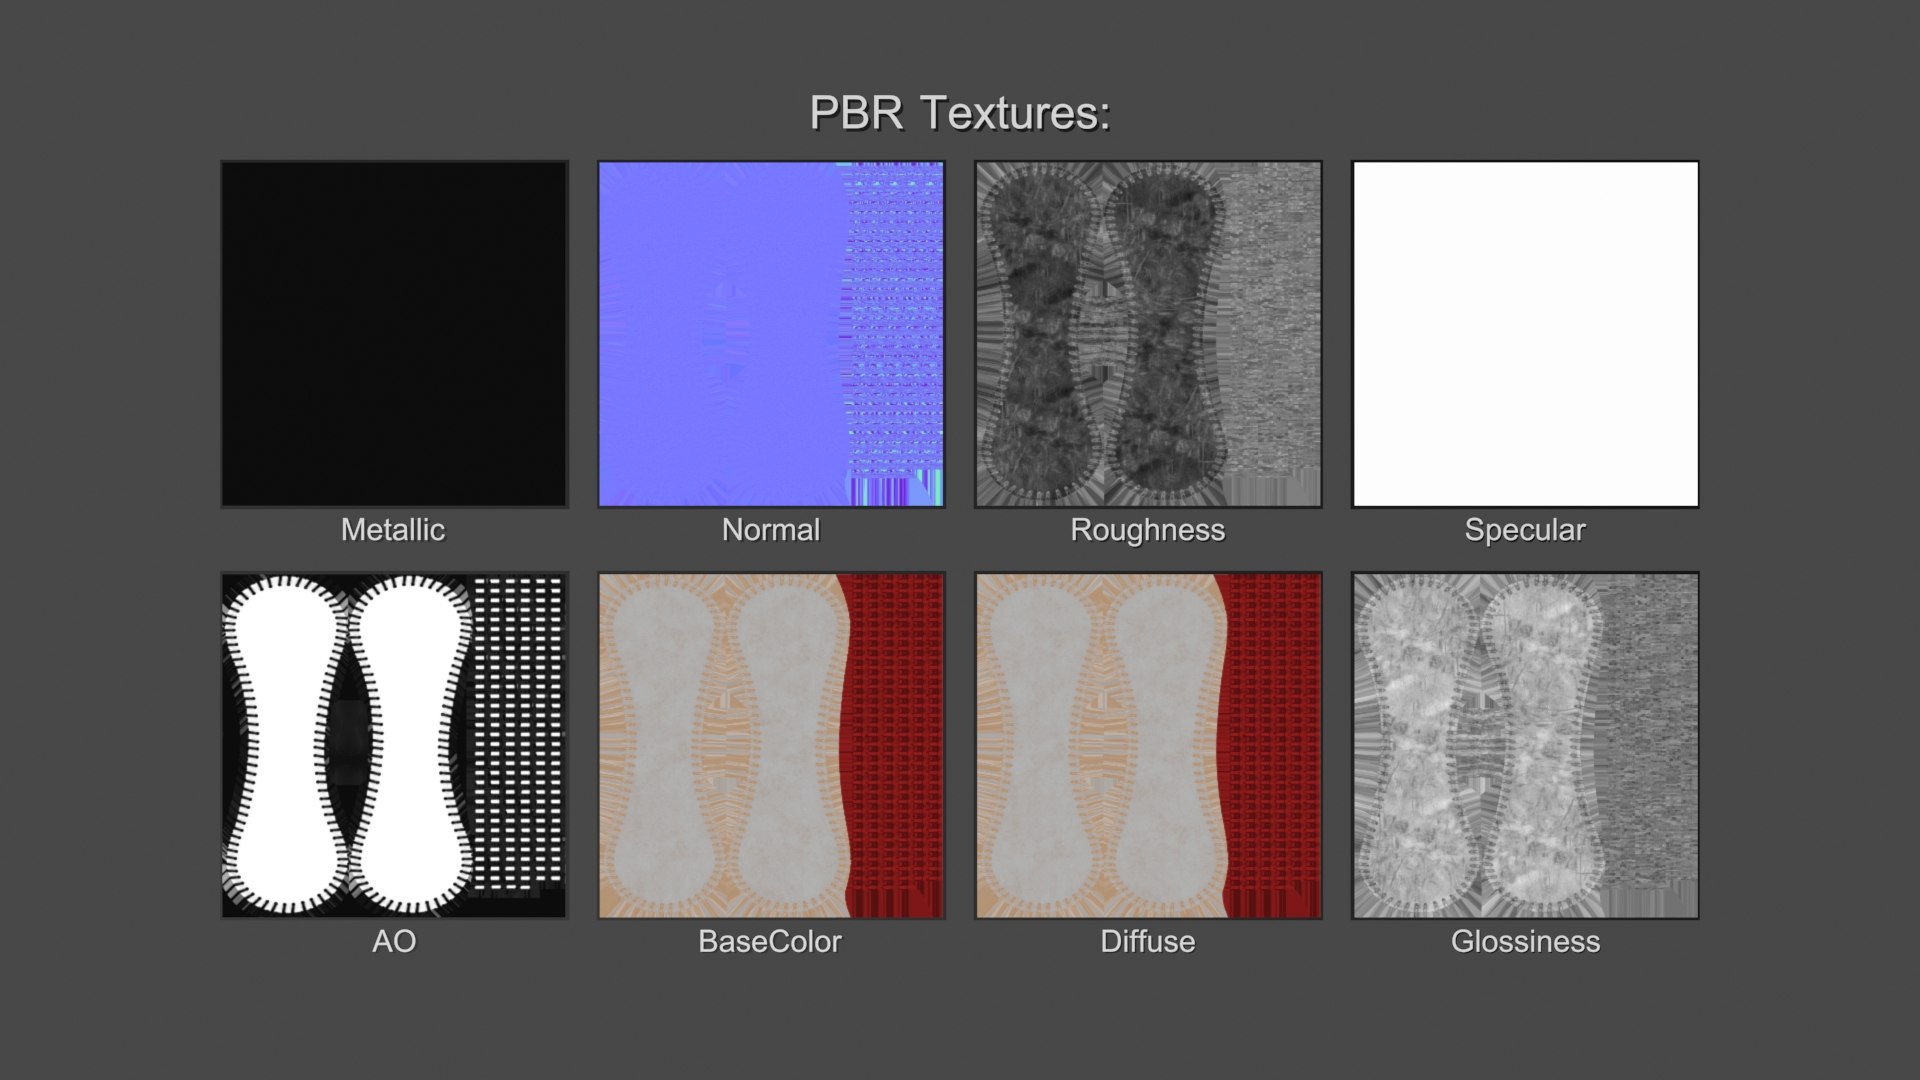Click the Normal label text
The height and width of the screenshot is (1080, 1920).
[x=771, y=530]
